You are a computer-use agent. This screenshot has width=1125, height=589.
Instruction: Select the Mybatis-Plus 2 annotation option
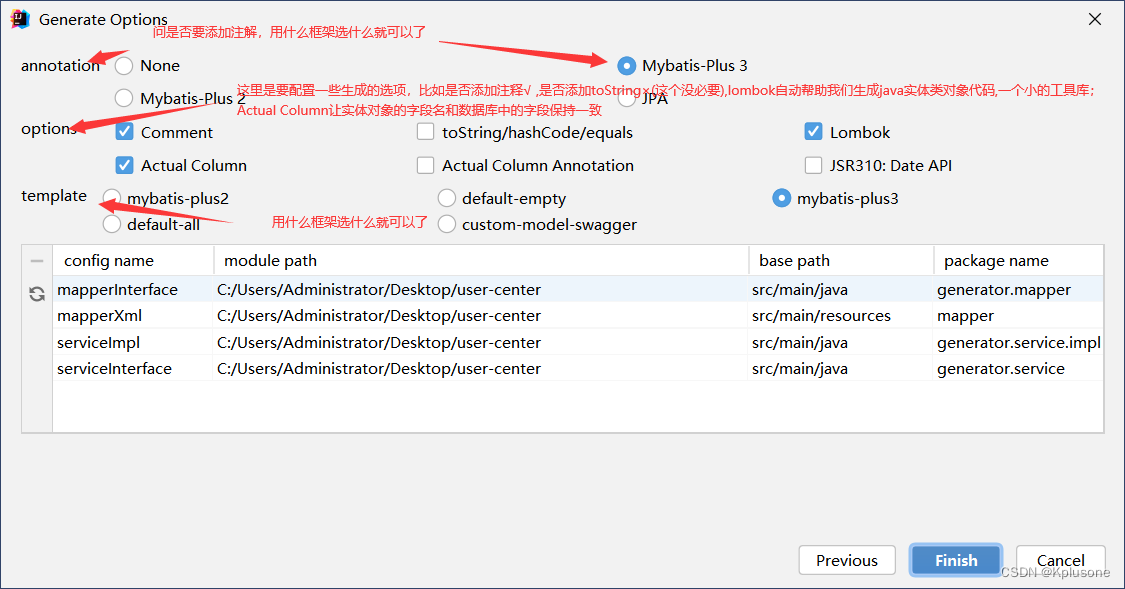pyautogui.click(x=124, y=98)
